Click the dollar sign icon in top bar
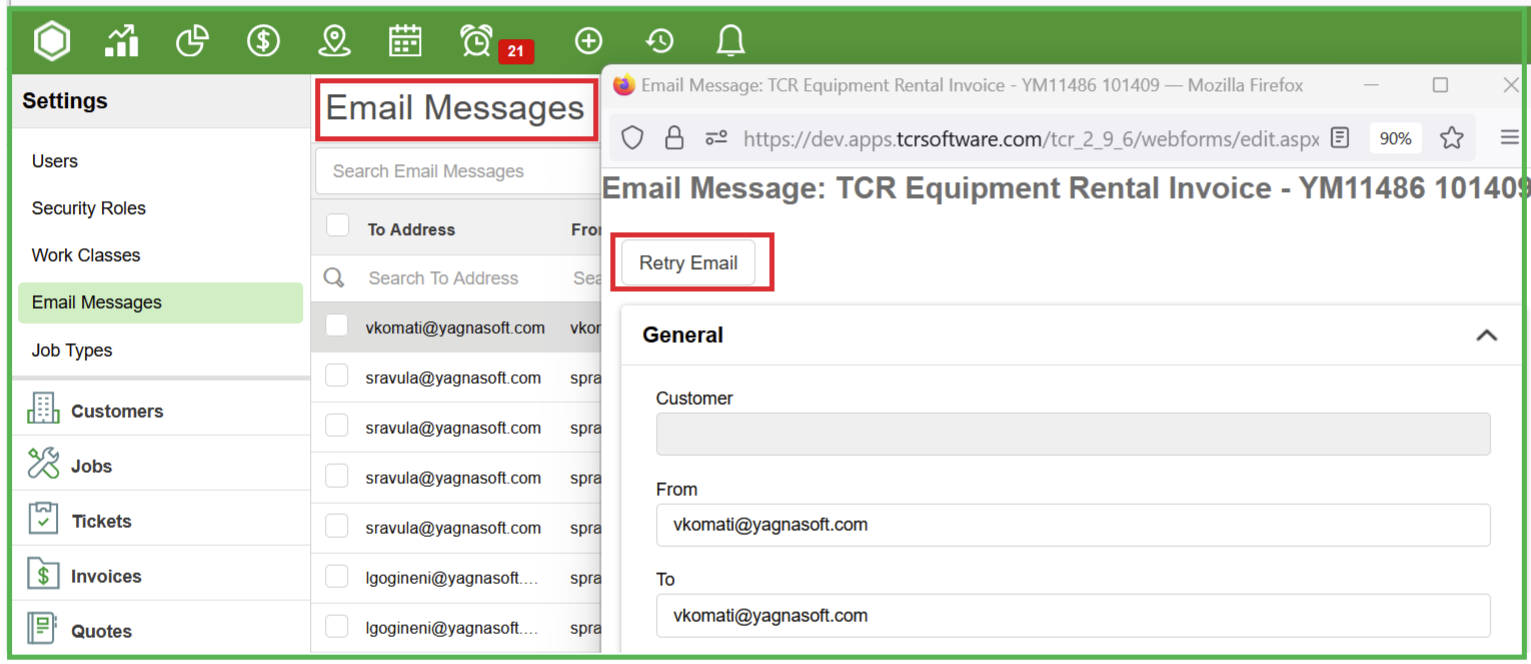 (263, 41)
